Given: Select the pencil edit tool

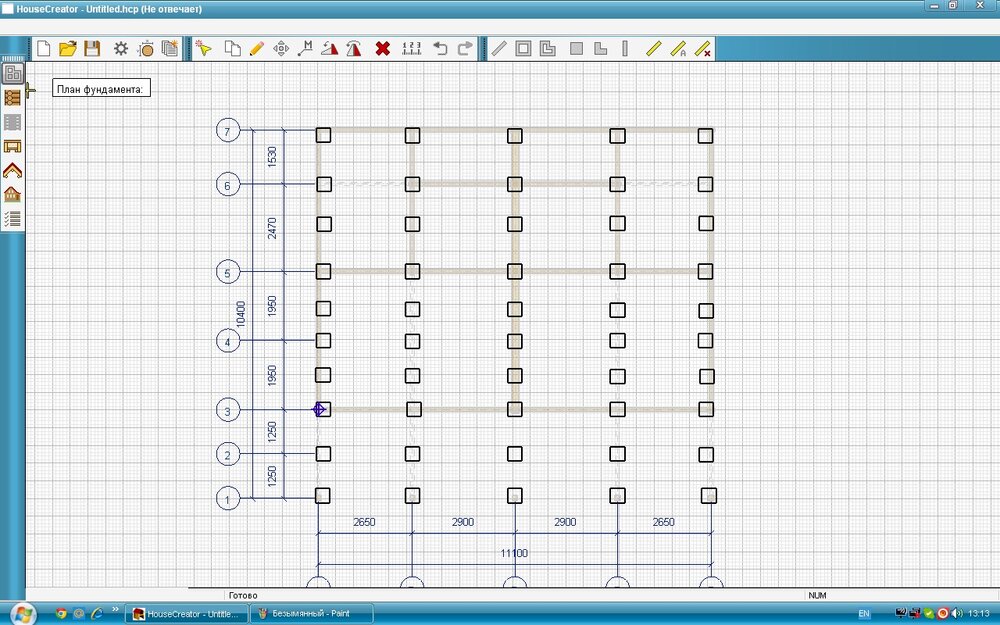Looking at the screenshot, I should (256, 48).
